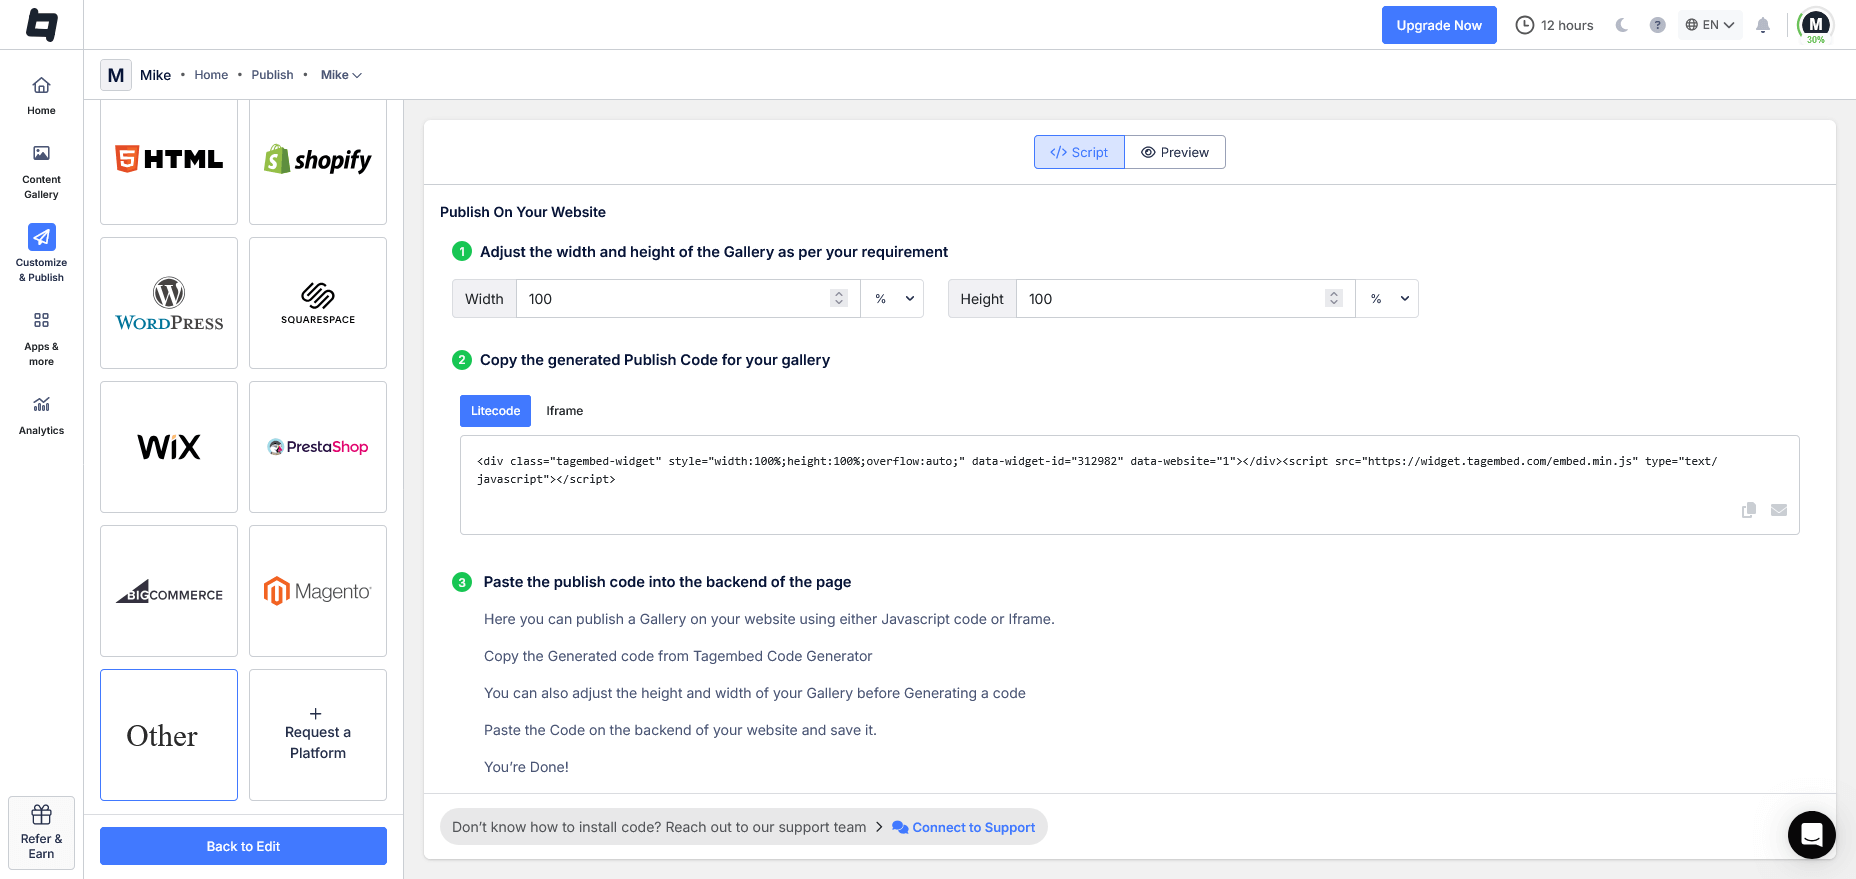Click the Upgrade Now button

tap(1439, 25)
